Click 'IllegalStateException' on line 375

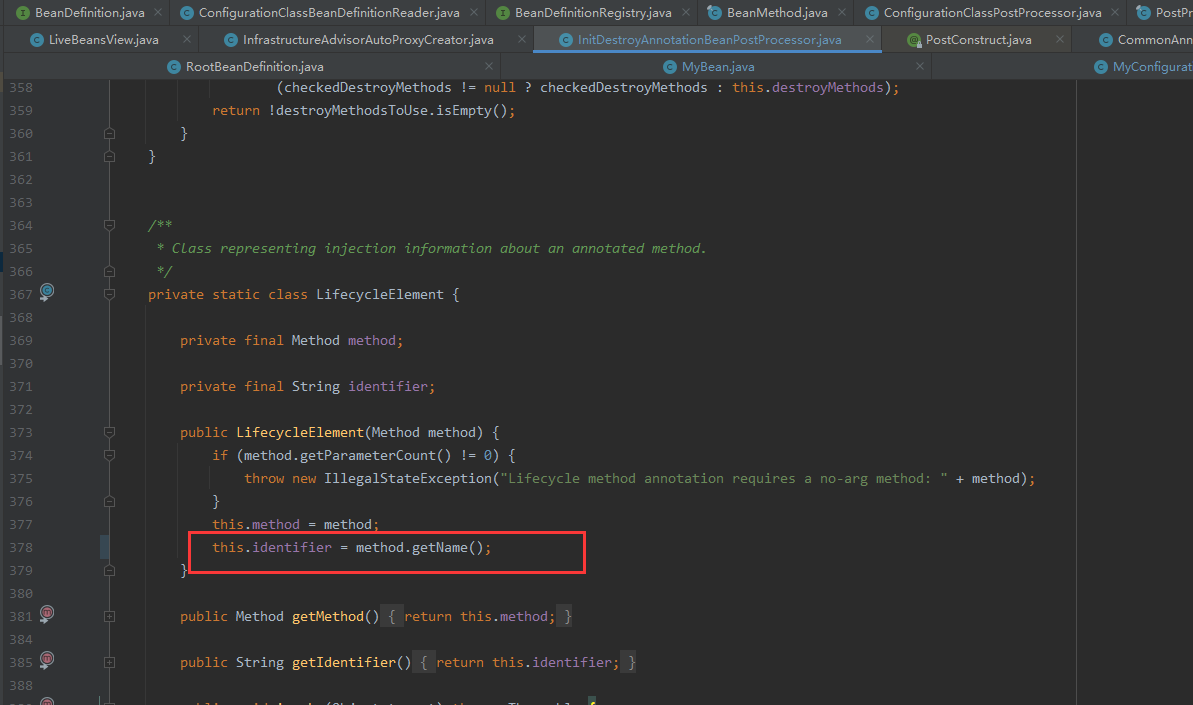pos(408,478)
